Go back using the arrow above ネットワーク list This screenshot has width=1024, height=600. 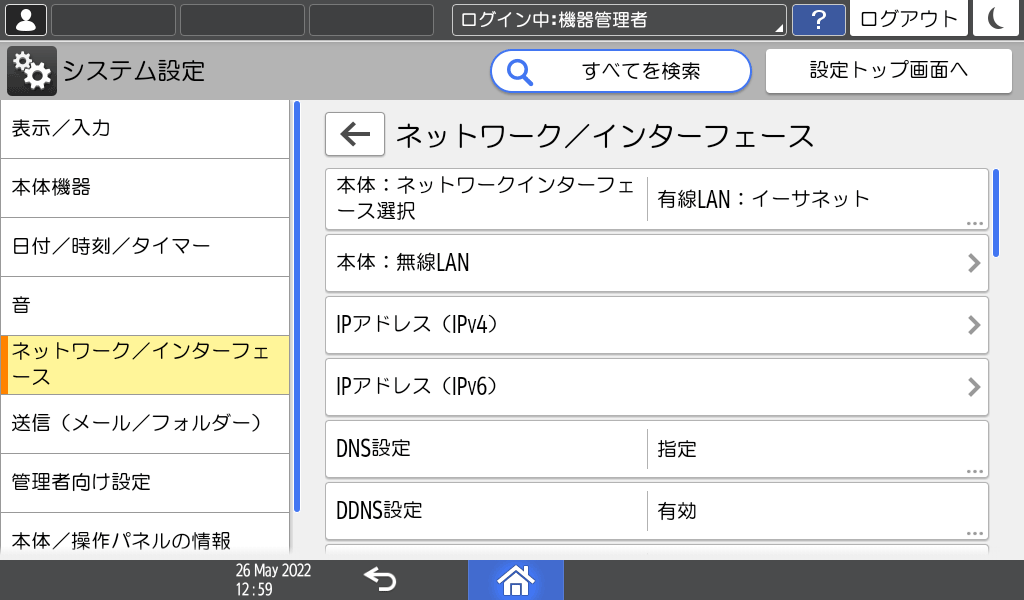[x=354, y=134]
